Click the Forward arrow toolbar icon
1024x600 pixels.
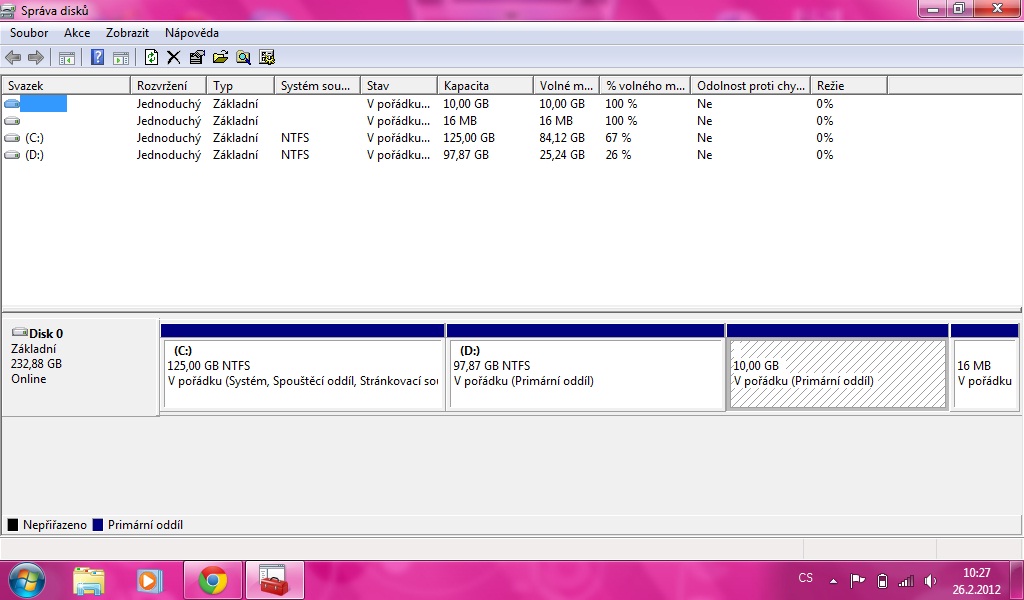[36, 57]
